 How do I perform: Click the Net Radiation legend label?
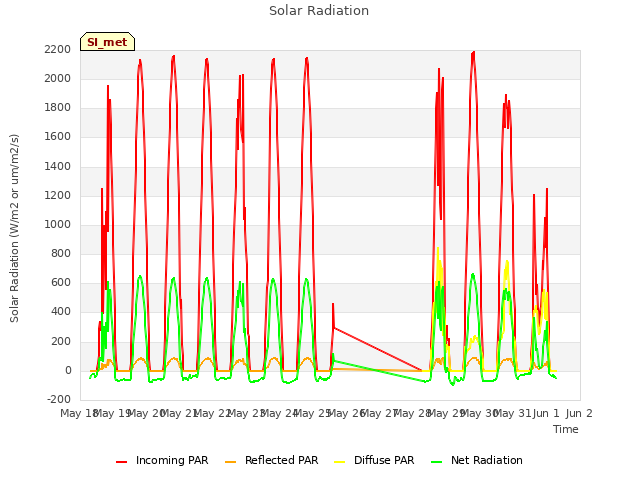[x=487, y=460]
